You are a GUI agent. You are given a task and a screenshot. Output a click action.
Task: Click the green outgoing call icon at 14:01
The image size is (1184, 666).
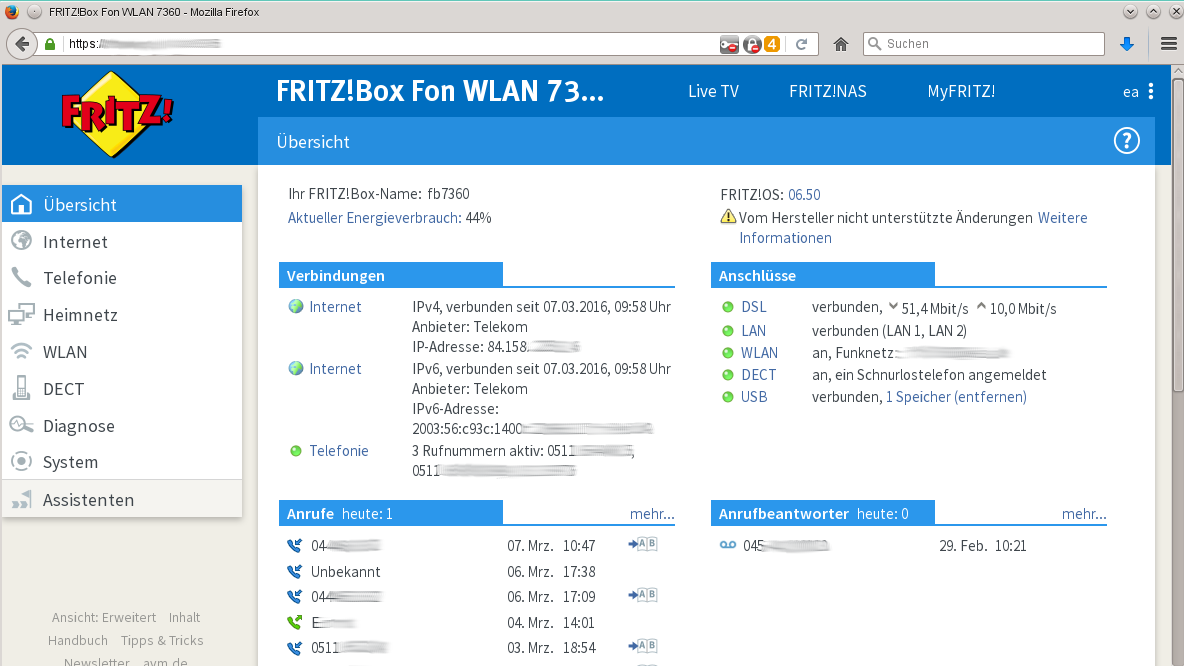pyautogui.click(x=294, y=622)
